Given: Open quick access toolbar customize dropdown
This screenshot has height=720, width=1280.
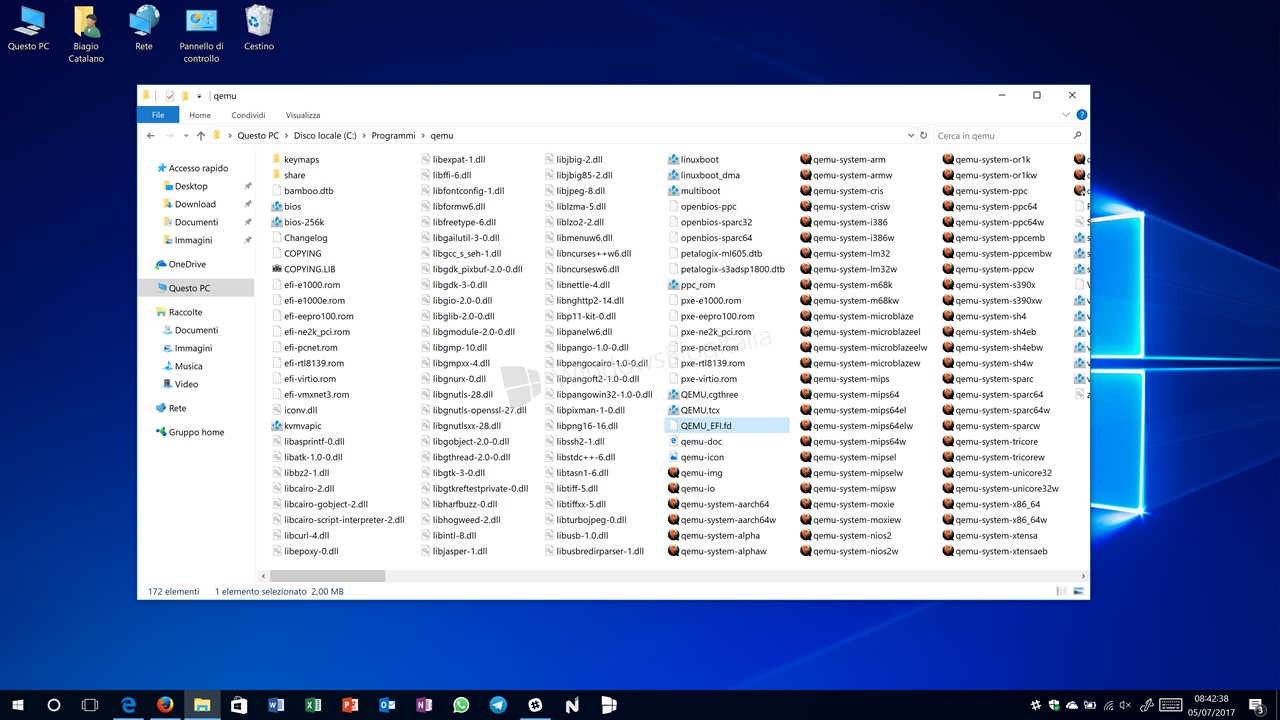Looking at the screenshot, I should 199,96.
